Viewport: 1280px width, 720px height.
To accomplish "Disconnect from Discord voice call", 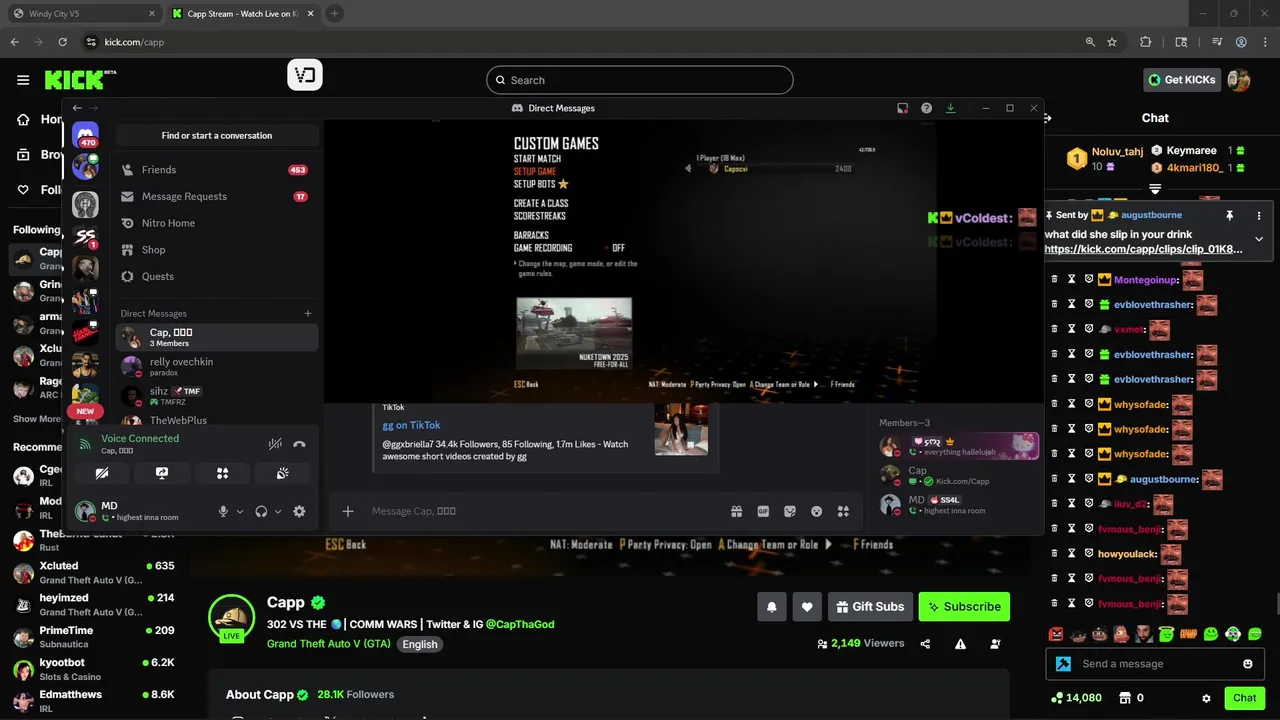I will tap(299, 444).
